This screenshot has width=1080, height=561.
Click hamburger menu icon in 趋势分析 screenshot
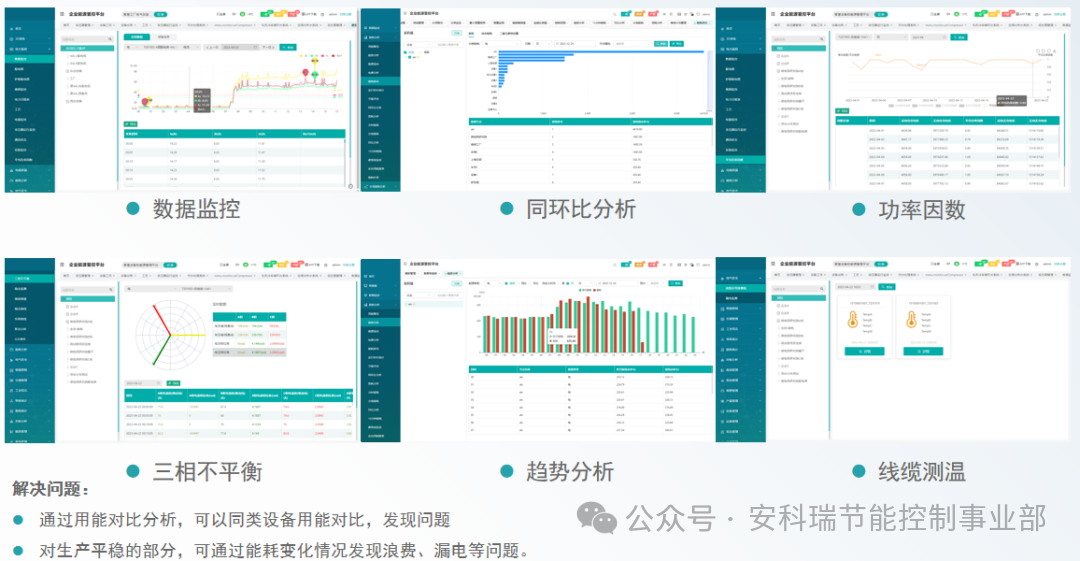click(405, 264)
